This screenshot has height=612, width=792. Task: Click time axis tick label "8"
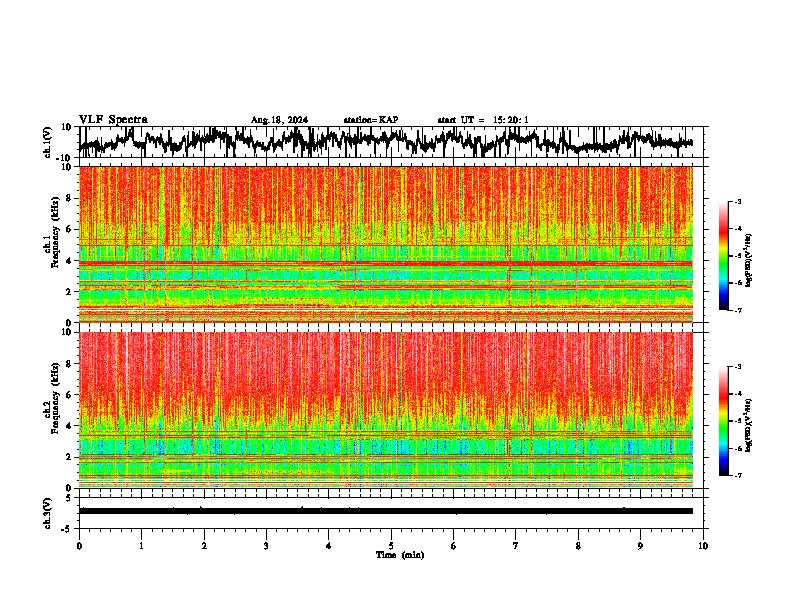(x=578, y=546)
